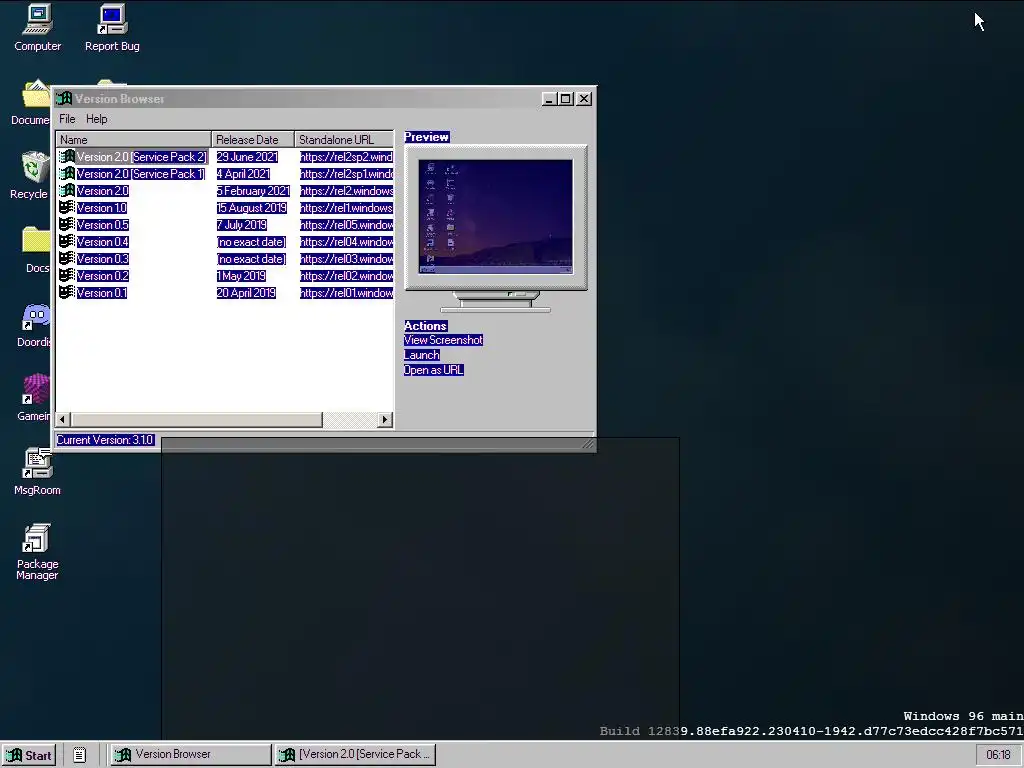Open the Start menu
1024x768 pixels.
[29, 755]
